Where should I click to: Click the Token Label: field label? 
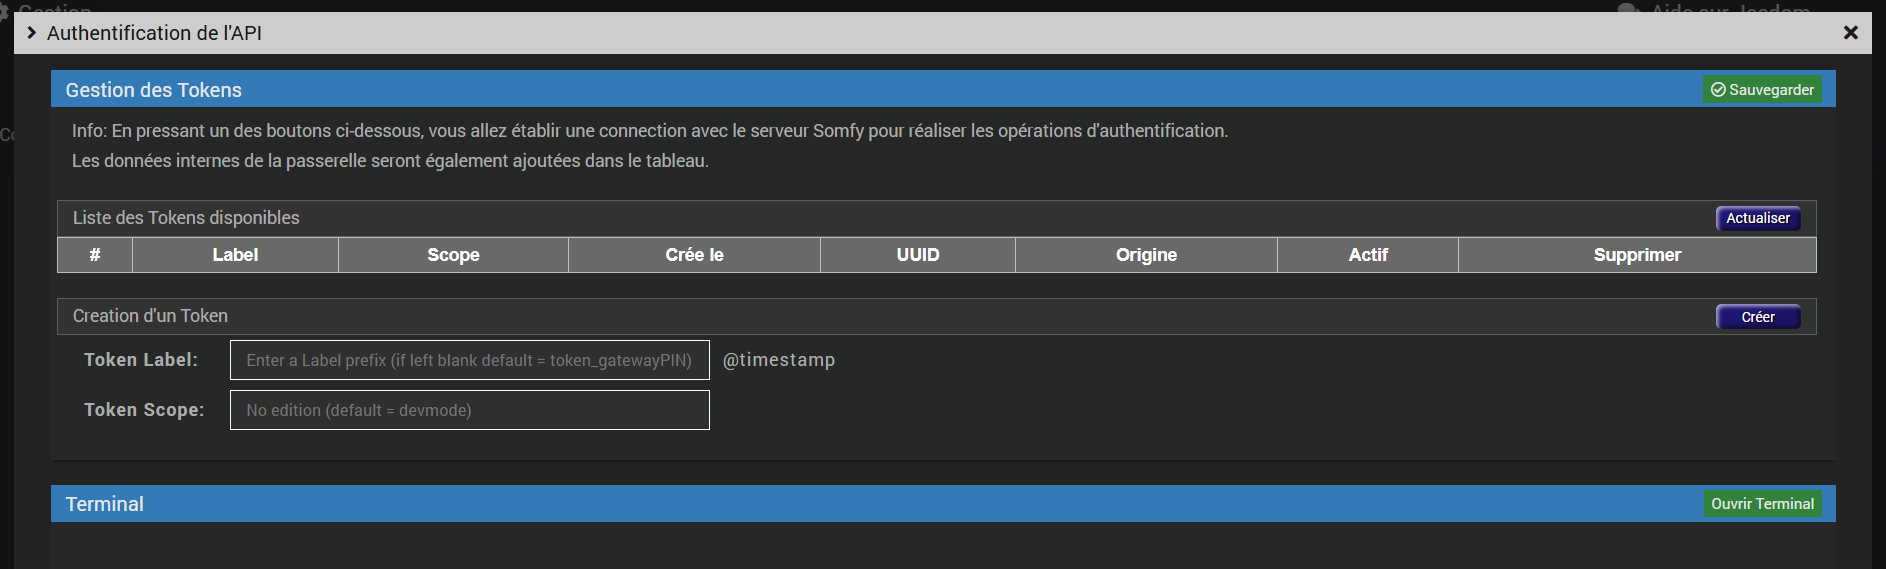click(141, 360)
